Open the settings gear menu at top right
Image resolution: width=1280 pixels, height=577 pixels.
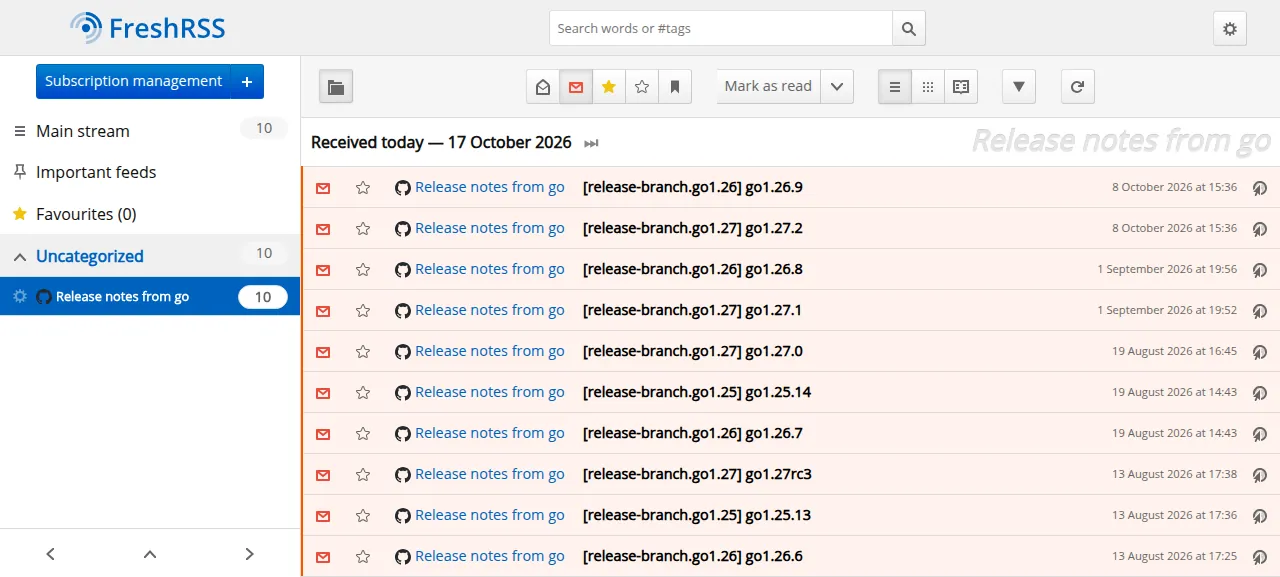coord(1230,28)
